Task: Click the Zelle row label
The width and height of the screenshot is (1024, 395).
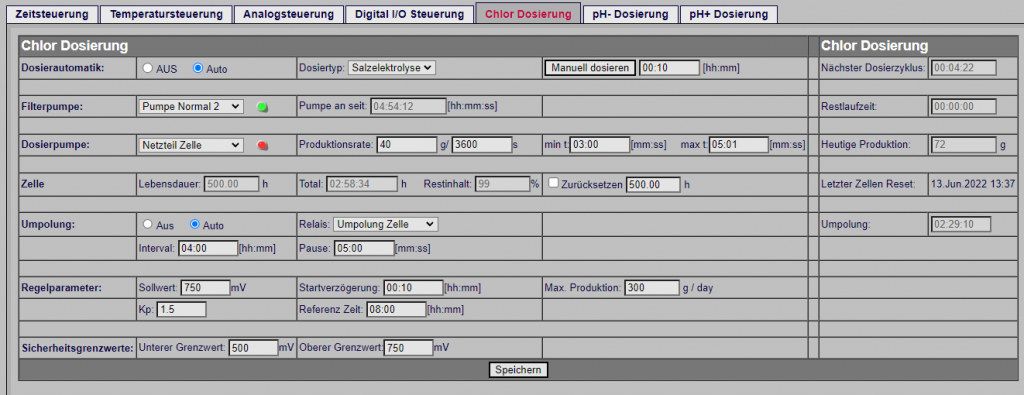Action: click(x=33, y=184)
